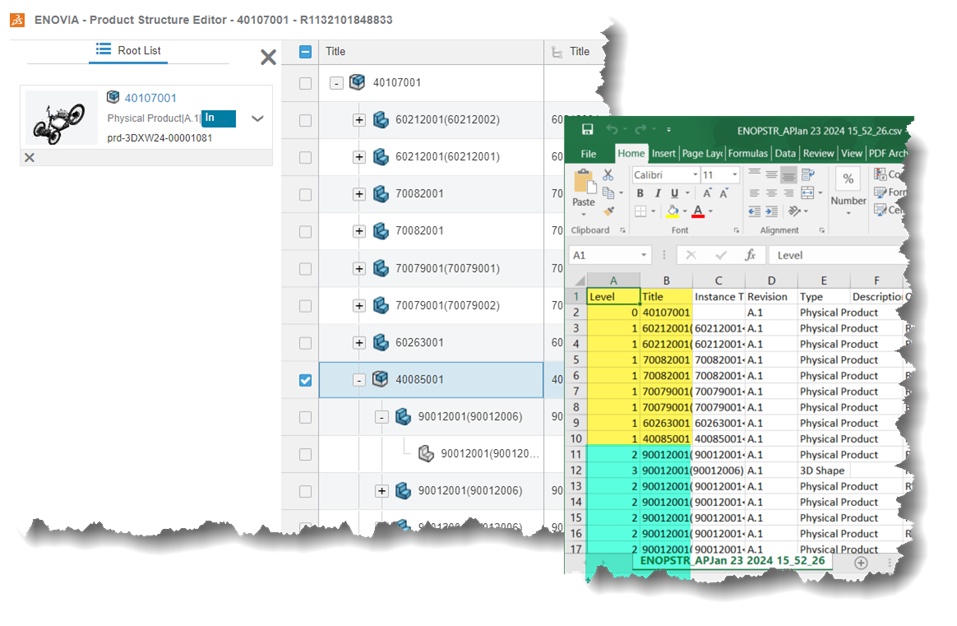
Task: Open the Excel View tab
Action: [x=851, y=154]
